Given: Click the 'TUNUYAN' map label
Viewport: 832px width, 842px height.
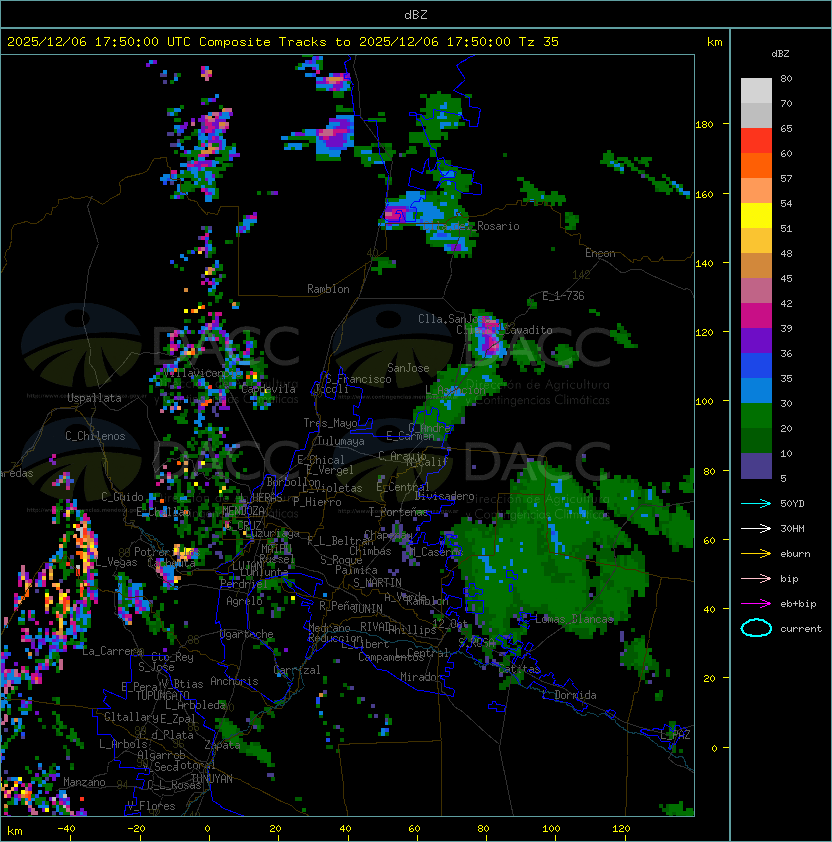Looking at the screenshot, I should point(212,779).
